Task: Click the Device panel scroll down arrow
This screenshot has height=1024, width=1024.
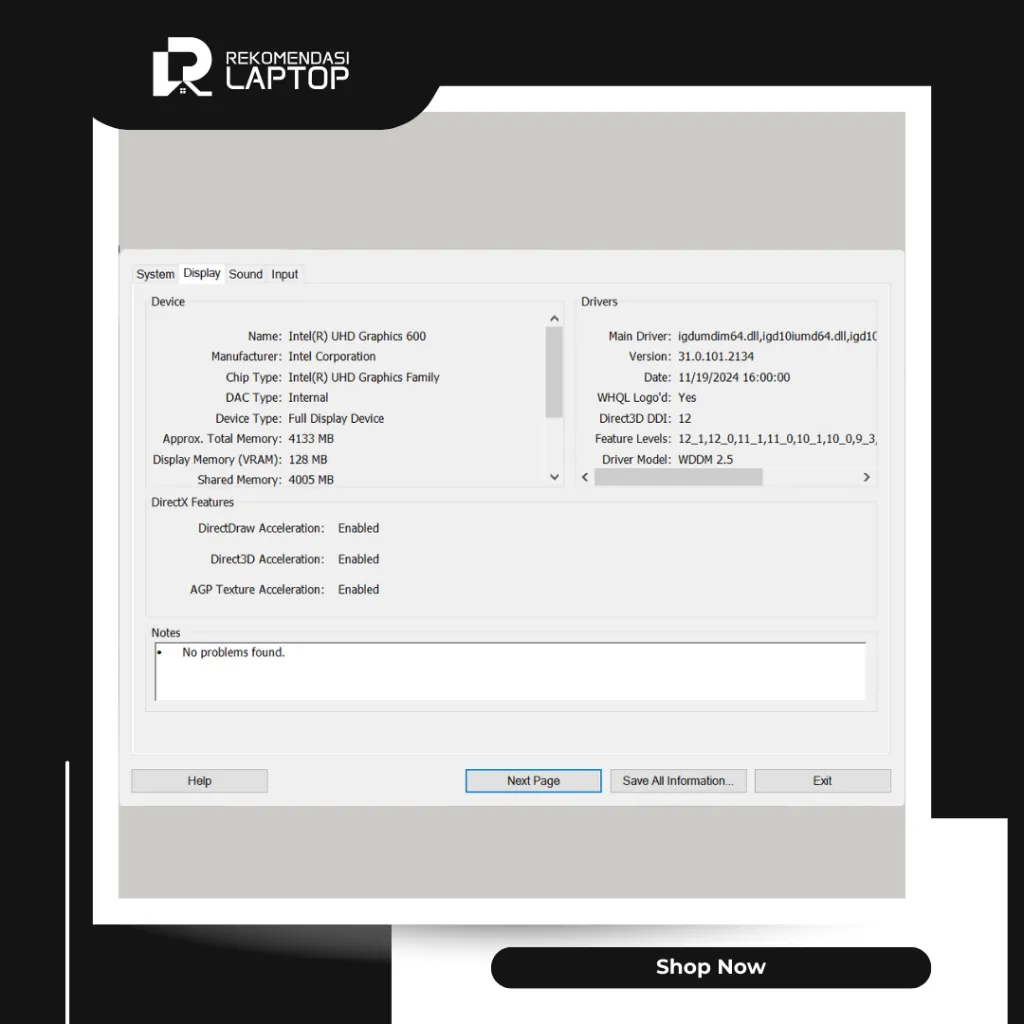Action: (554, 477)
